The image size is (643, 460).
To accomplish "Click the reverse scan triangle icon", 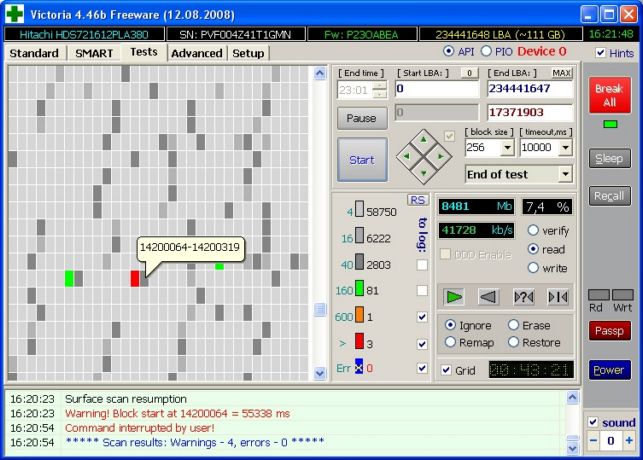I will click(x=488, y=296).
